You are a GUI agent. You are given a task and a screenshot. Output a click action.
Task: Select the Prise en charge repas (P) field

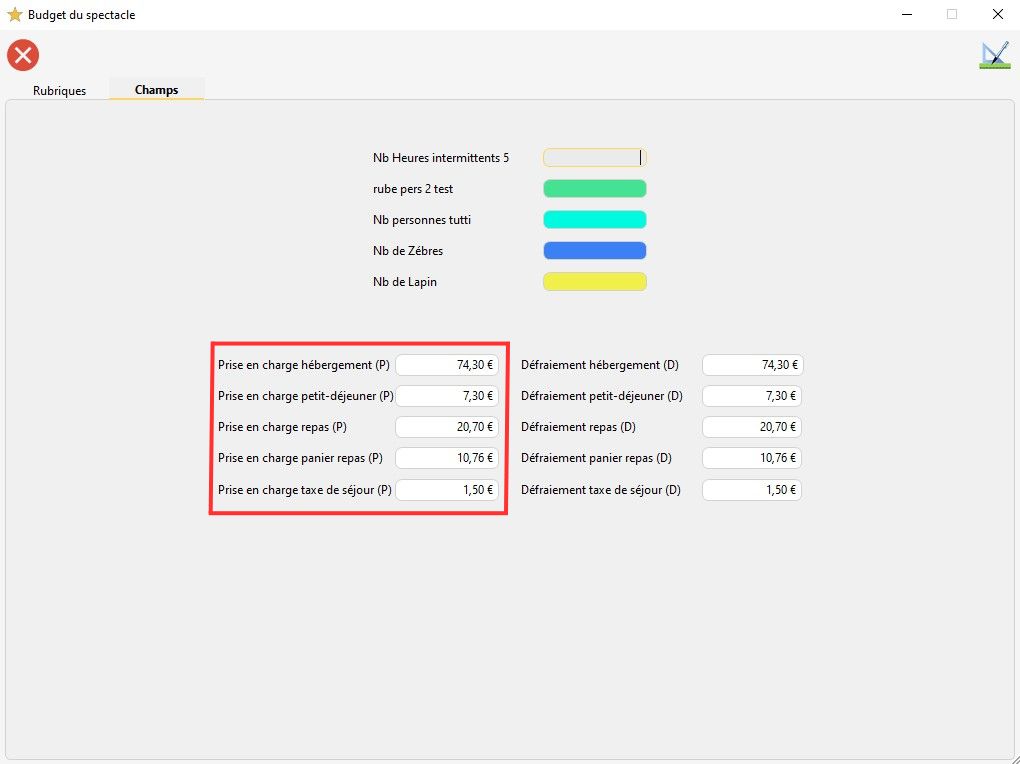tap(447, 427)
